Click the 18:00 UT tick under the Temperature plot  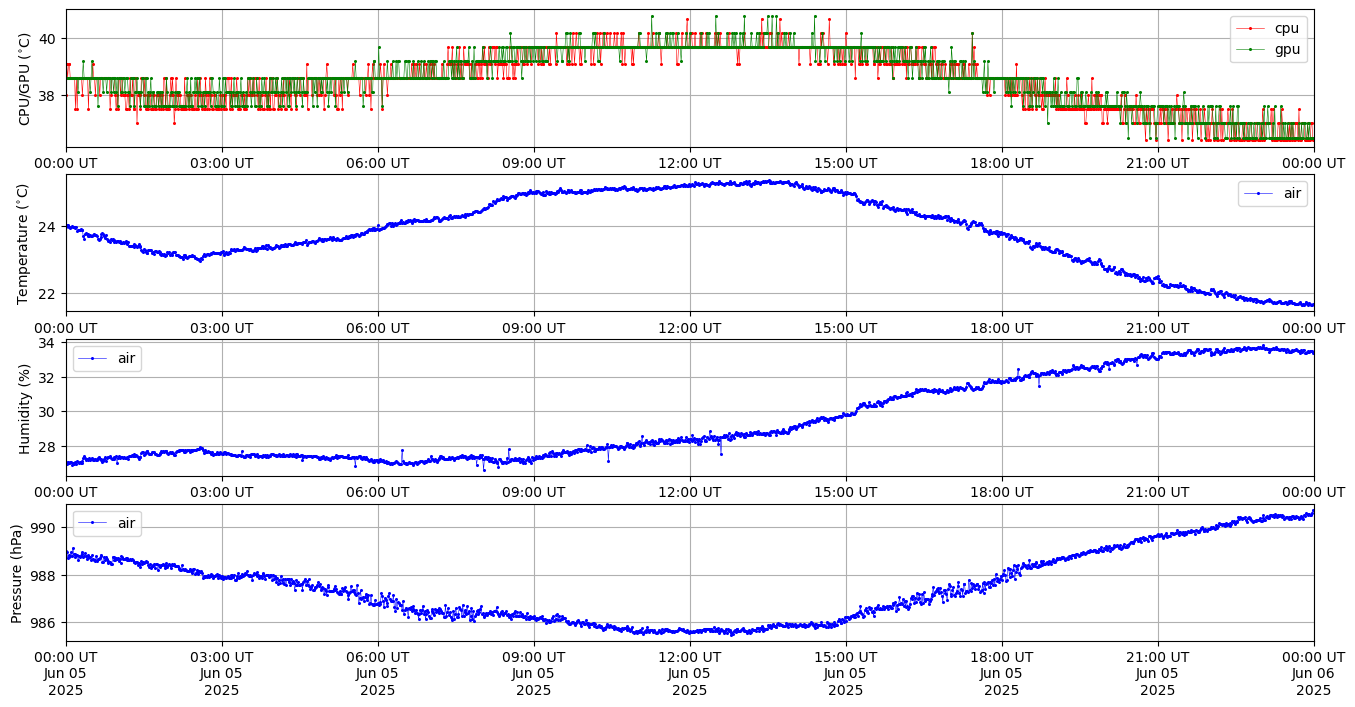click(x=1001, y=327)
